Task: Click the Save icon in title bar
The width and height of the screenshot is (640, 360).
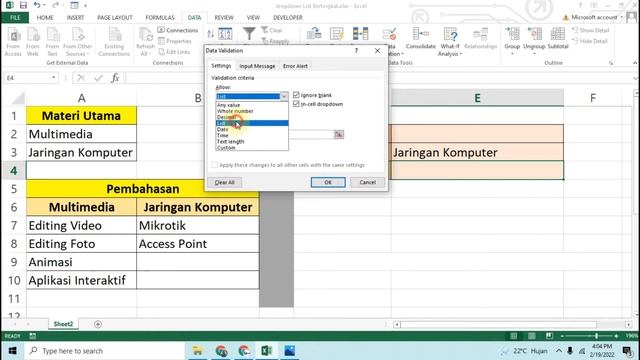Action: (23, 5)
